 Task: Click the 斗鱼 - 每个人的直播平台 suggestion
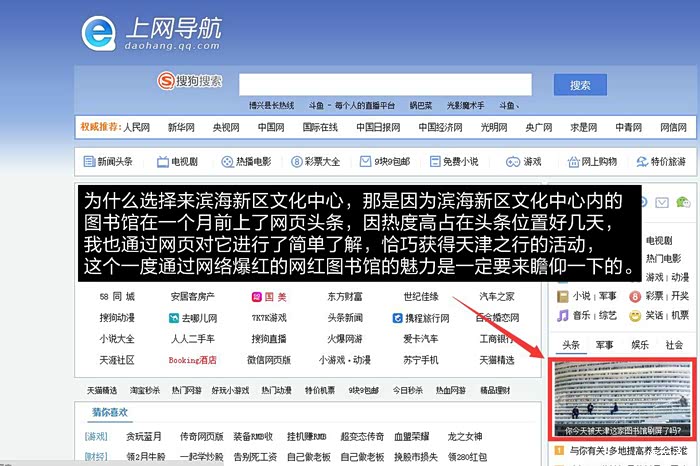pyautogui.click(x=352, y=105)
